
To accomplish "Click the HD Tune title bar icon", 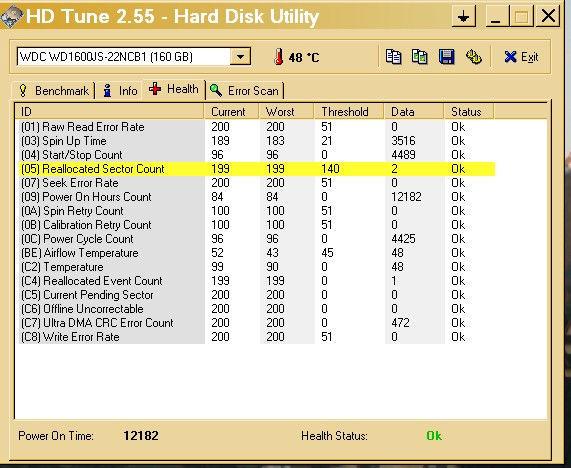I will 12,16.
